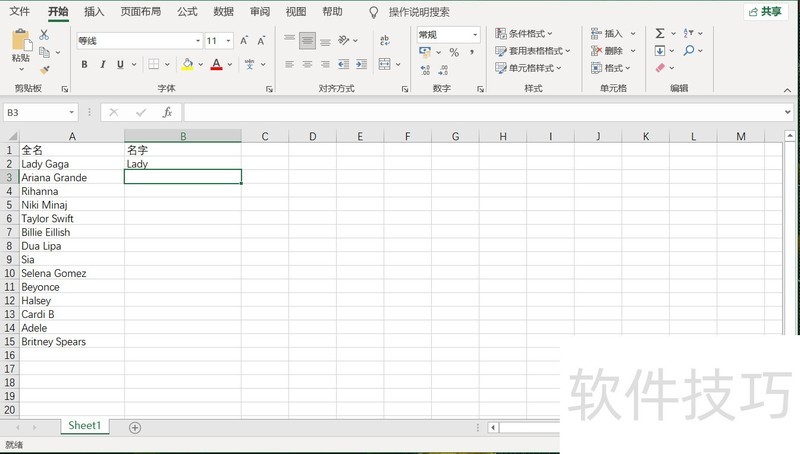800x454 pixels.
Task: Decrease font size with small A
Action: pos(261,41)
